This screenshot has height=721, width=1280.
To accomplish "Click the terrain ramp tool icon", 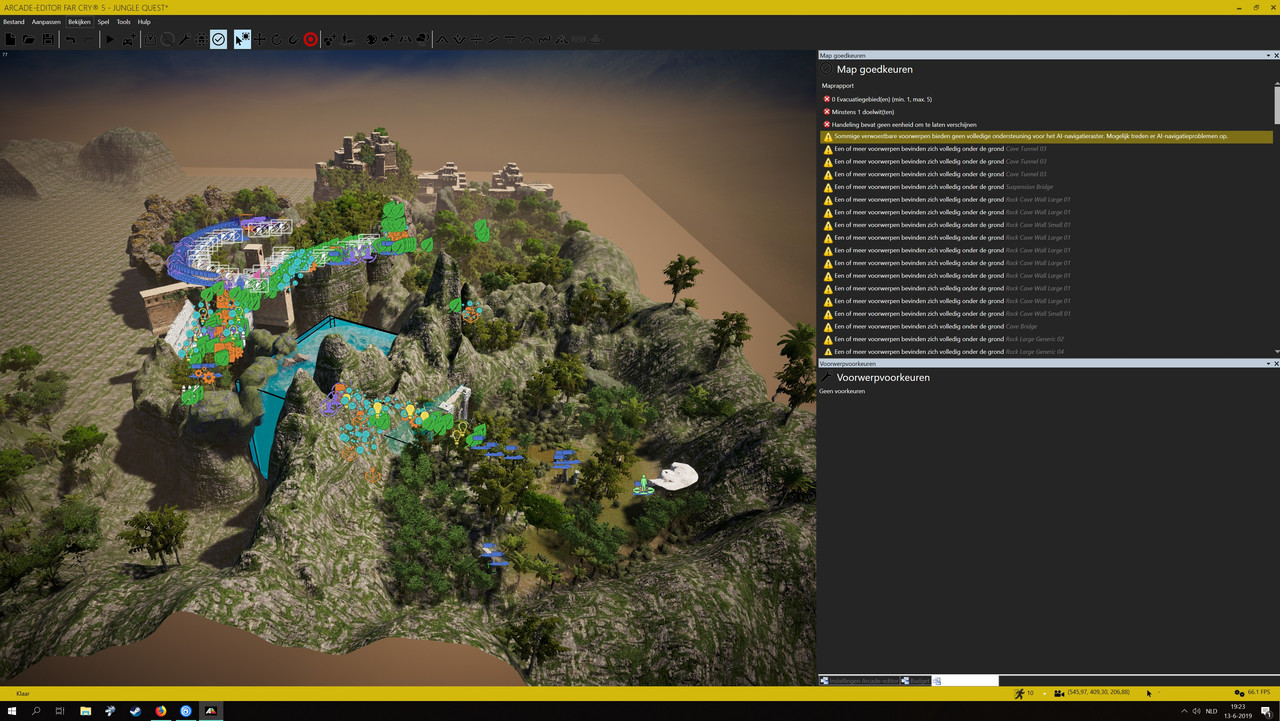I will (493, 39).
